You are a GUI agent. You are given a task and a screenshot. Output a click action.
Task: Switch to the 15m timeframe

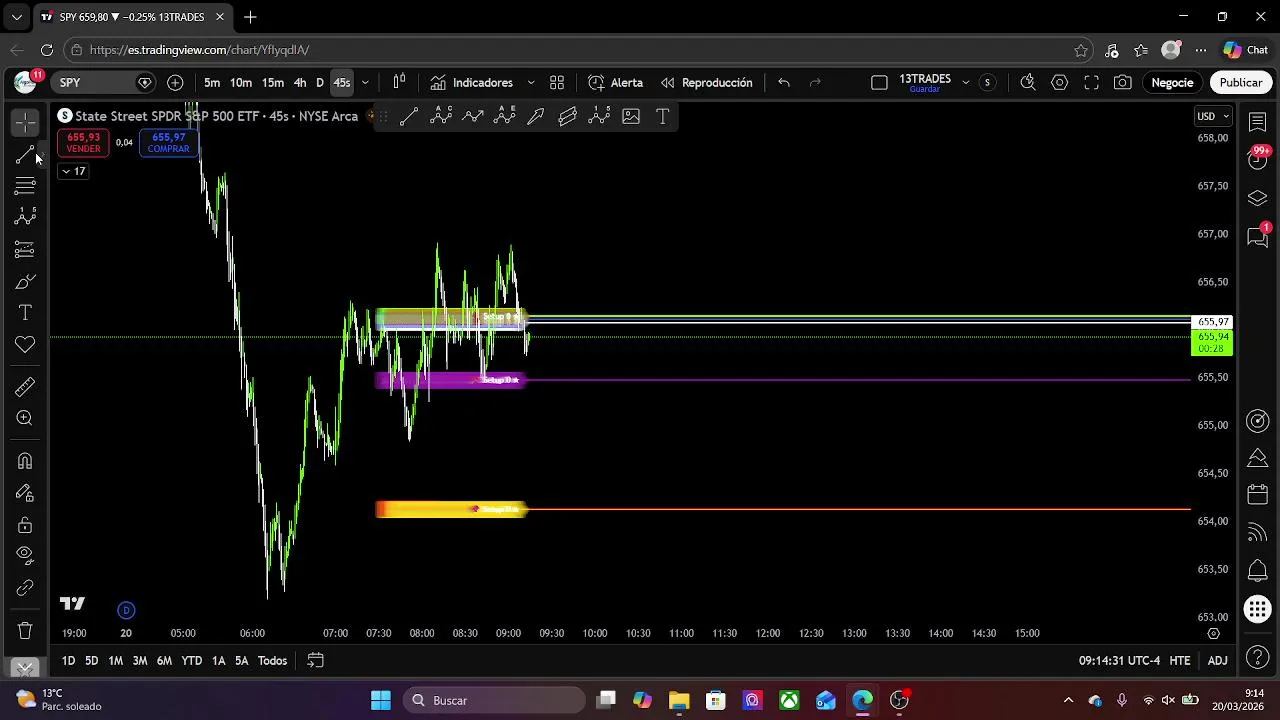273,83
